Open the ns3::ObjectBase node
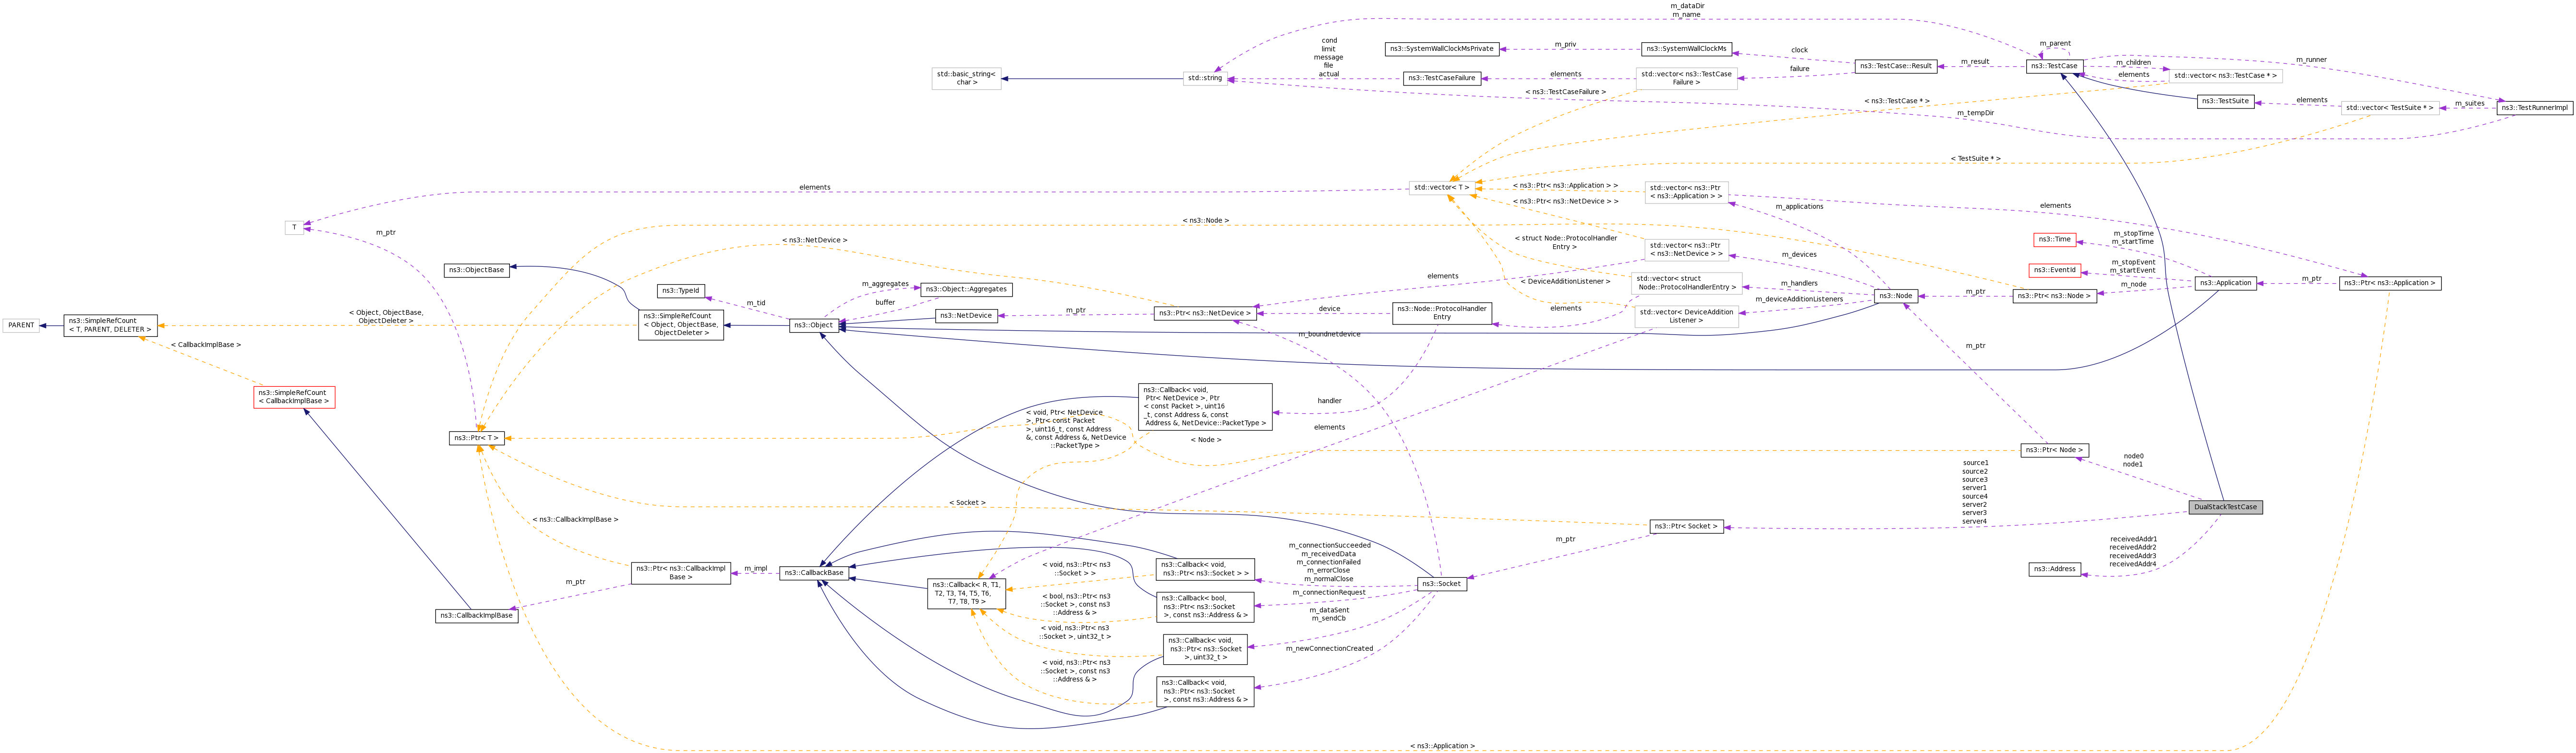This screenshot has height=753, width=2576. pyautogui.click(x=476, y=270)
